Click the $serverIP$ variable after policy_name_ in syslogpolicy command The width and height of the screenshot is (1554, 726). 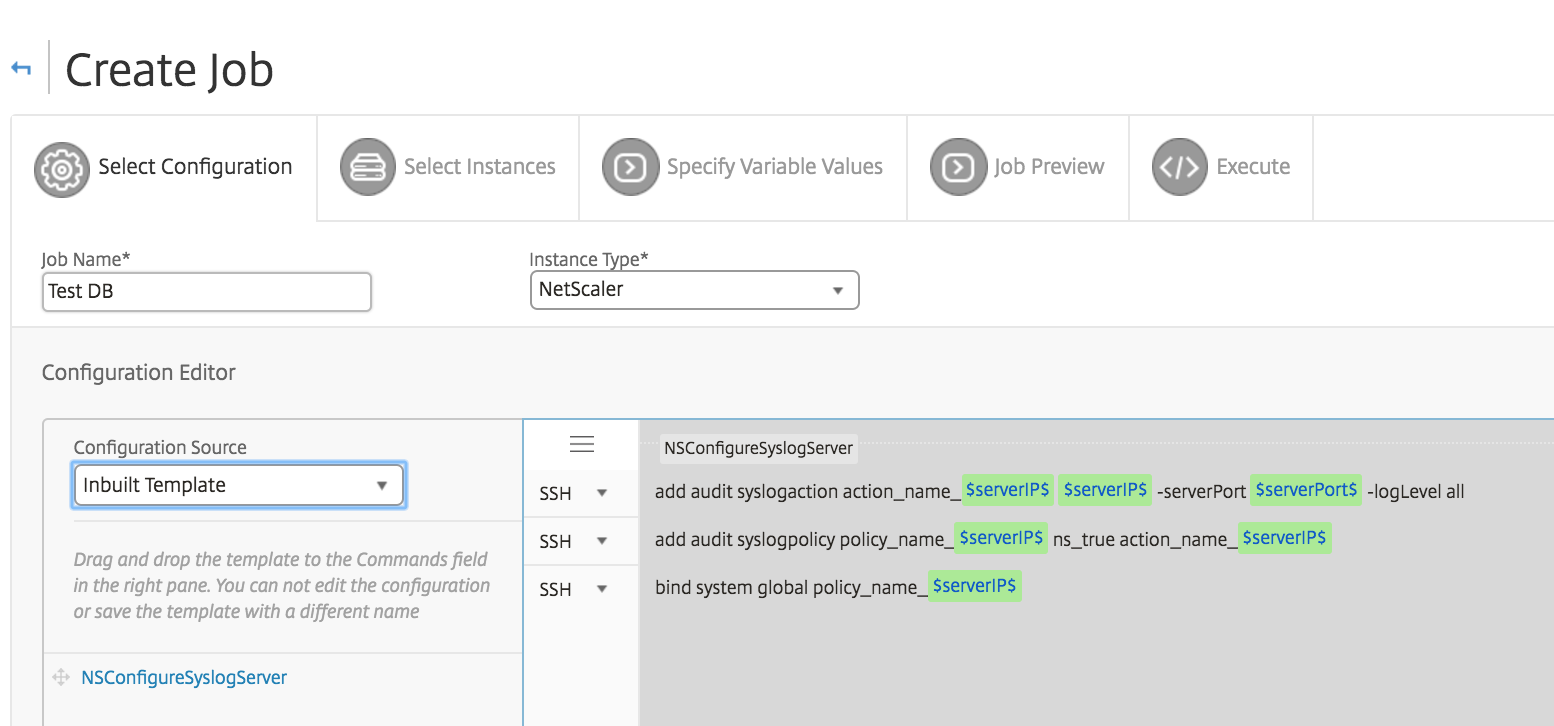click(1001, 538)
